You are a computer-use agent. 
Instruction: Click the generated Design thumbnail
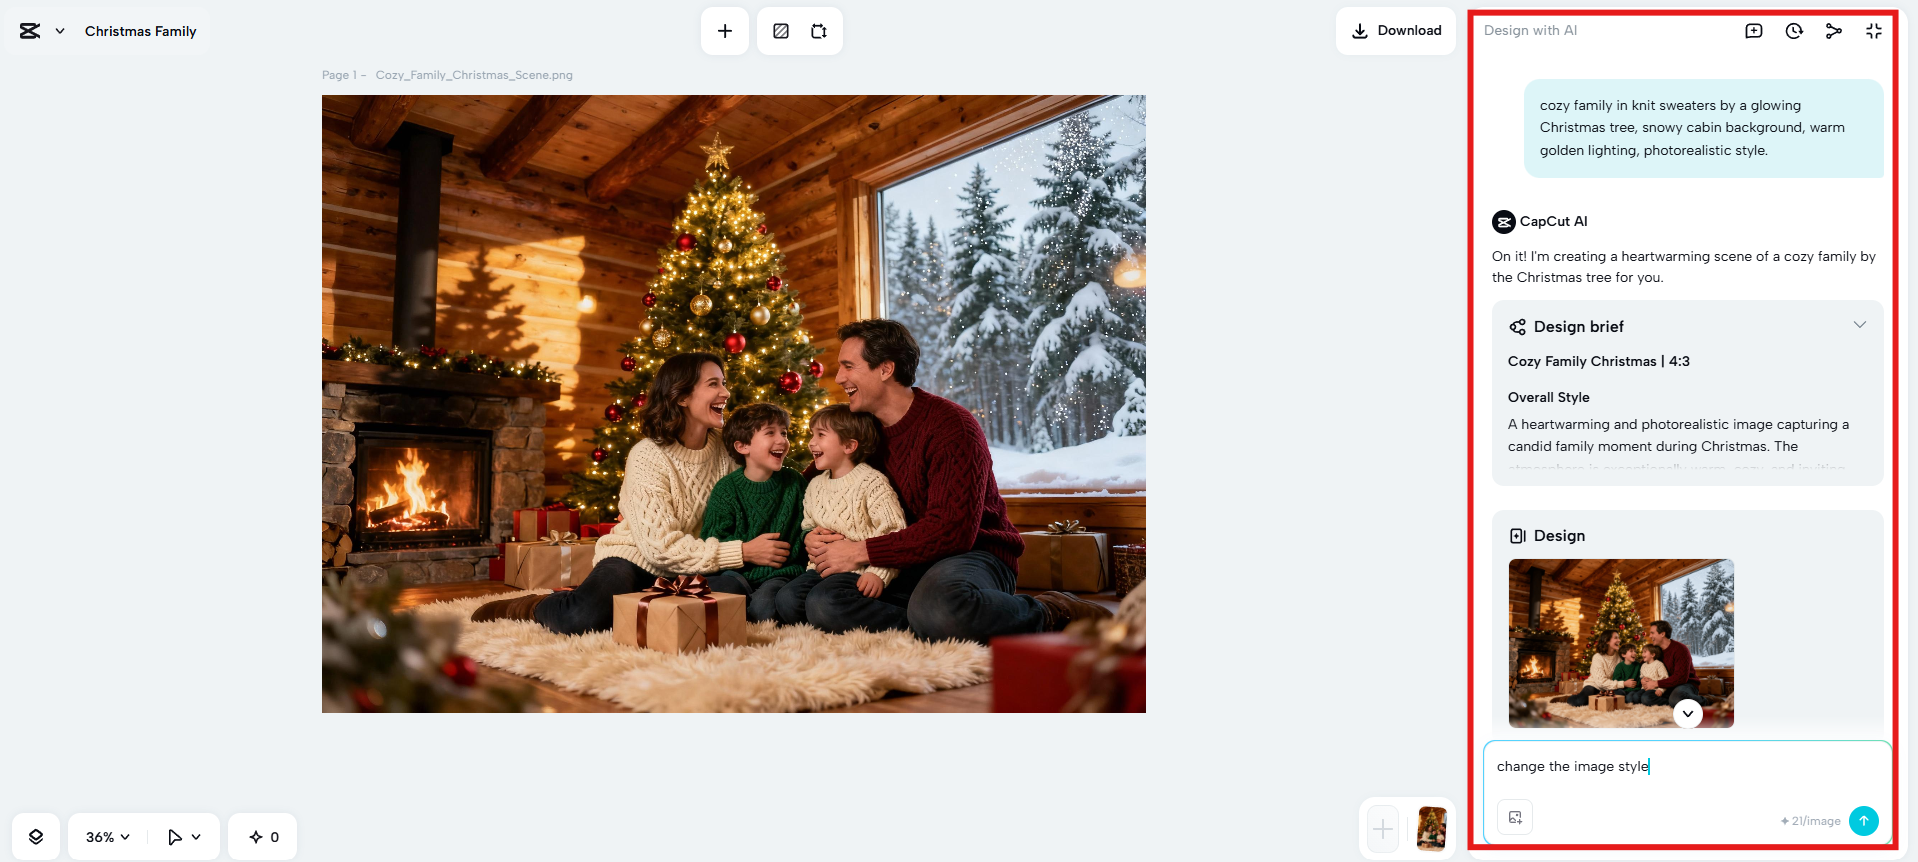1621,643
